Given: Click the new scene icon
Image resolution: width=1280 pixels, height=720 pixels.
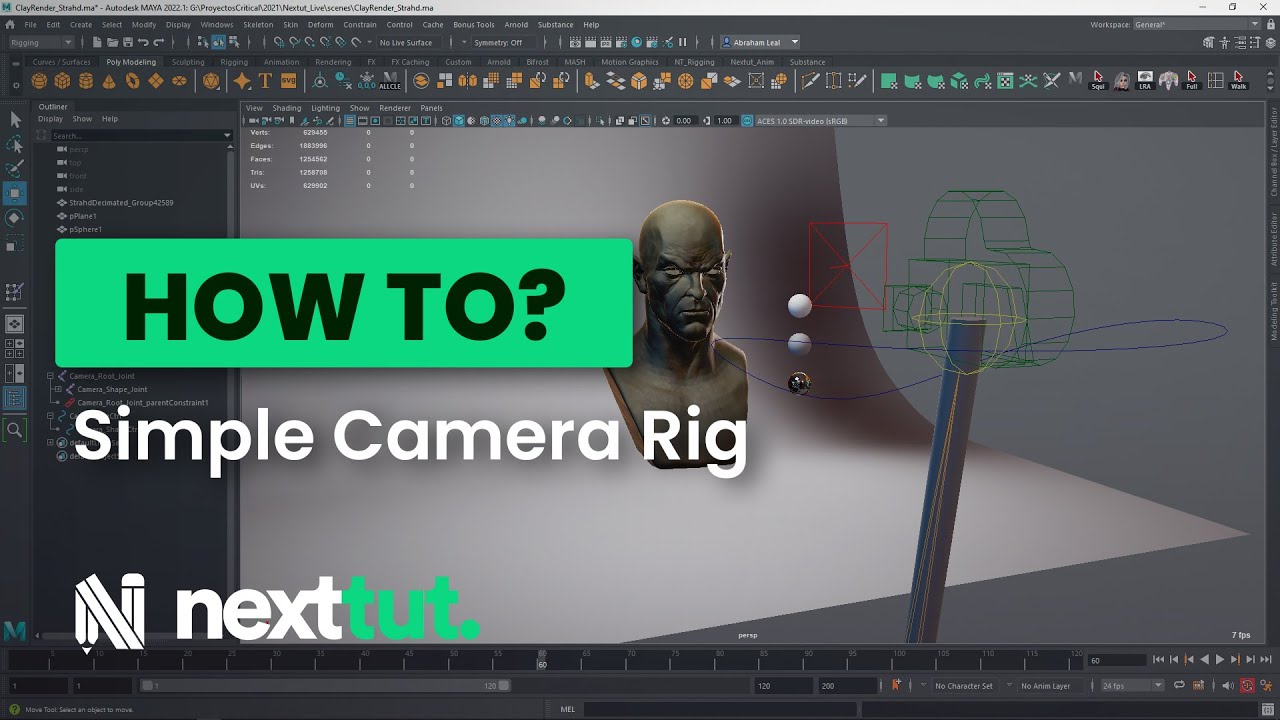Looking at the screenshot, I should click(x=97, y=42).
